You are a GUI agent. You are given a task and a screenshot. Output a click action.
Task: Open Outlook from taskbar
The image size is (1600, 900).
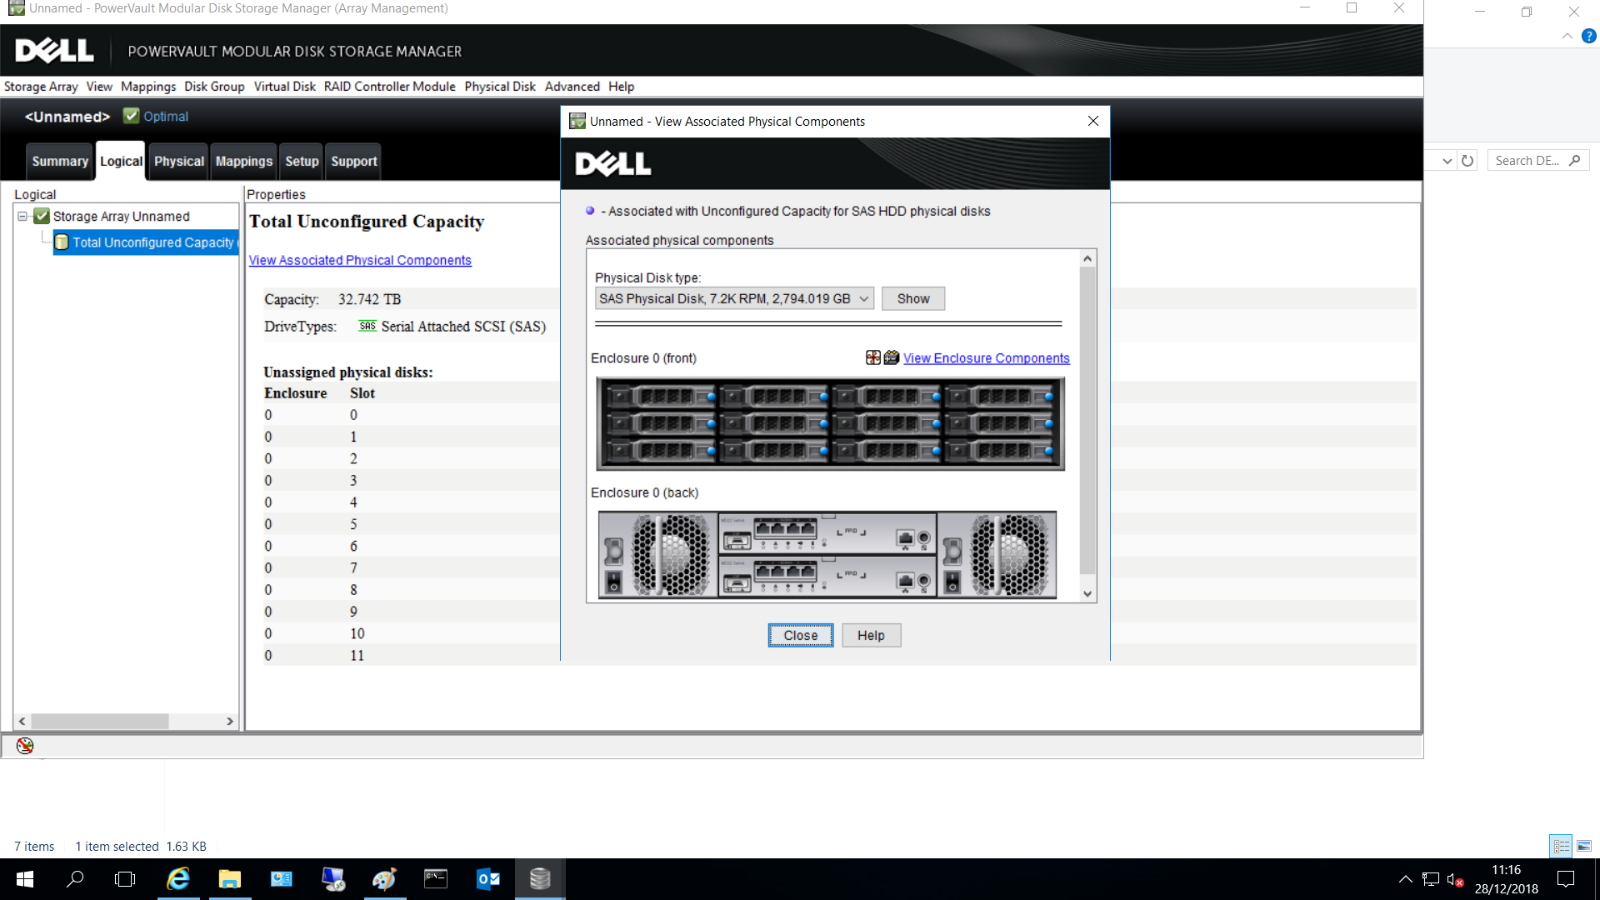tap(488, 879)
